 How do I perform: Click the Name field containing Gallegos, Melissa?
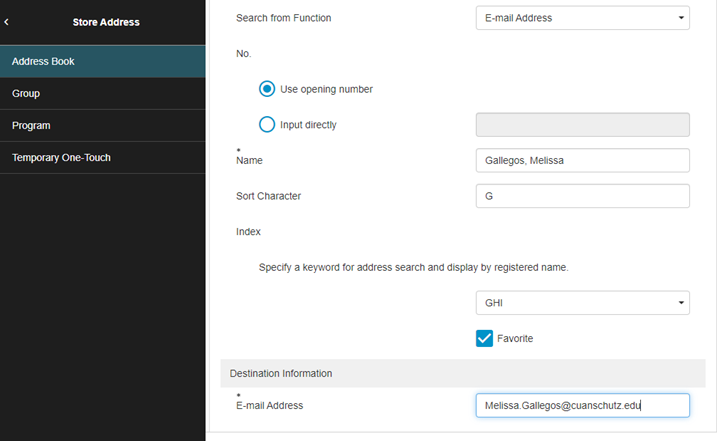point(582,161)
